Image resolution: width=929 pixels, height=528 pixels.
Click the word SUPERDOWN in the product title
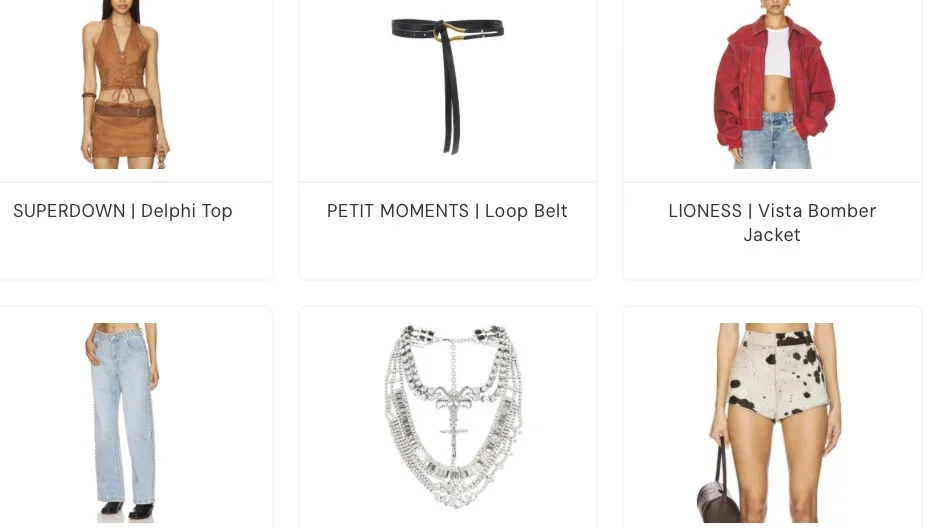(x=69, y=211)
